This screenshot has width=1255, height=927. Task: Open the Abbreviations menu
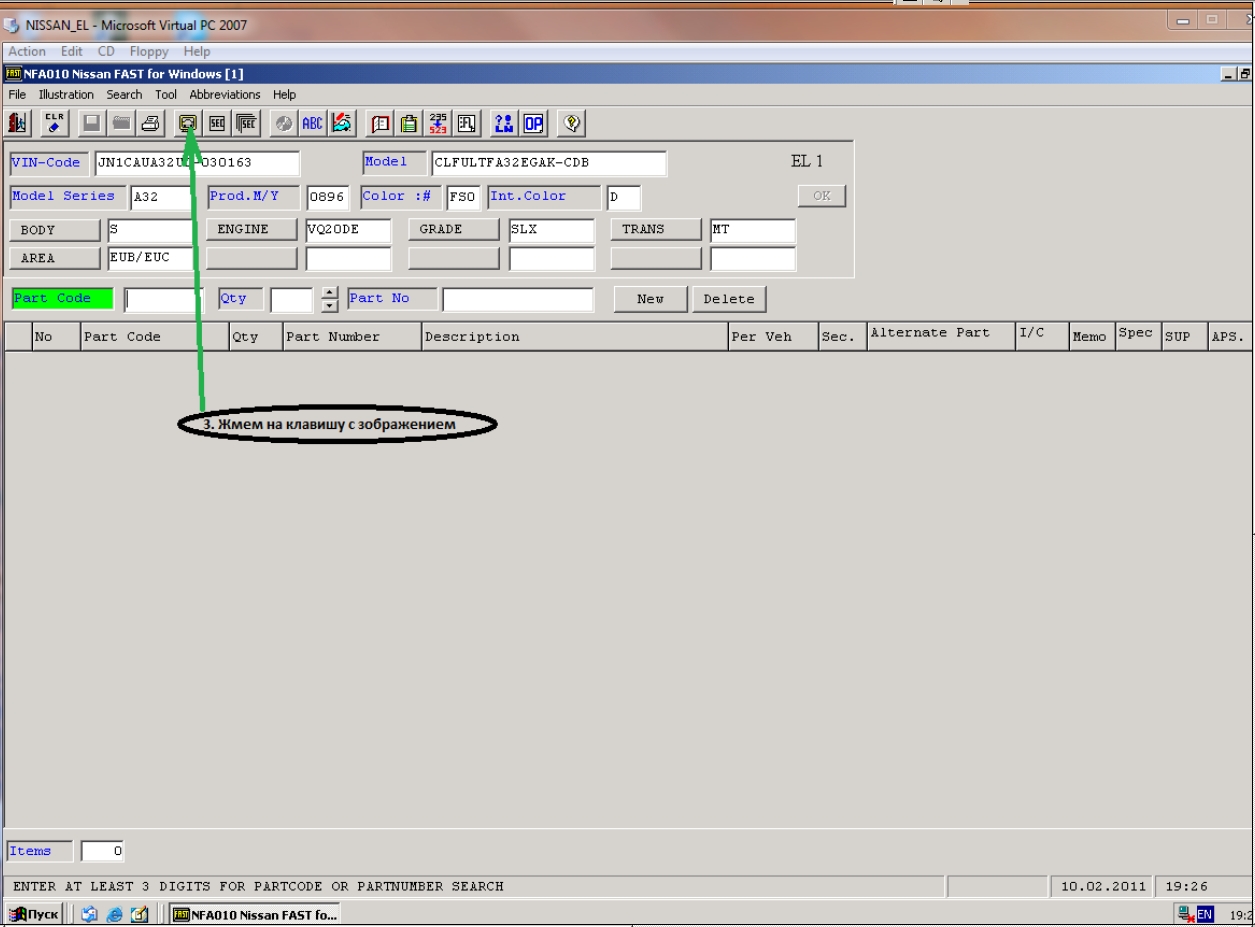(225, 95)
